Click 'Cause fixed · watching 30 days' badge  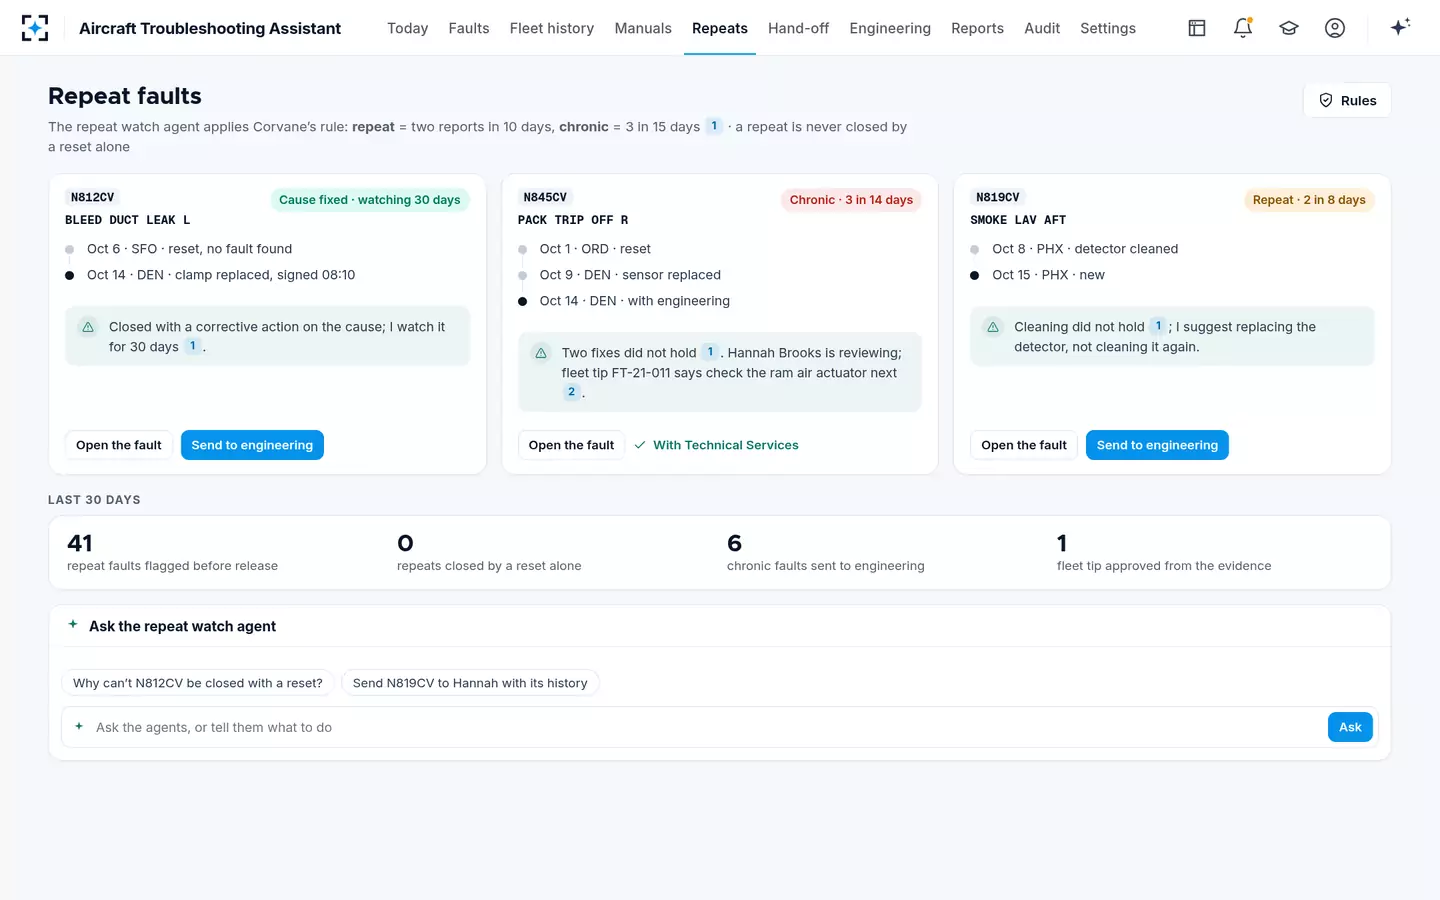coord(370,200)
